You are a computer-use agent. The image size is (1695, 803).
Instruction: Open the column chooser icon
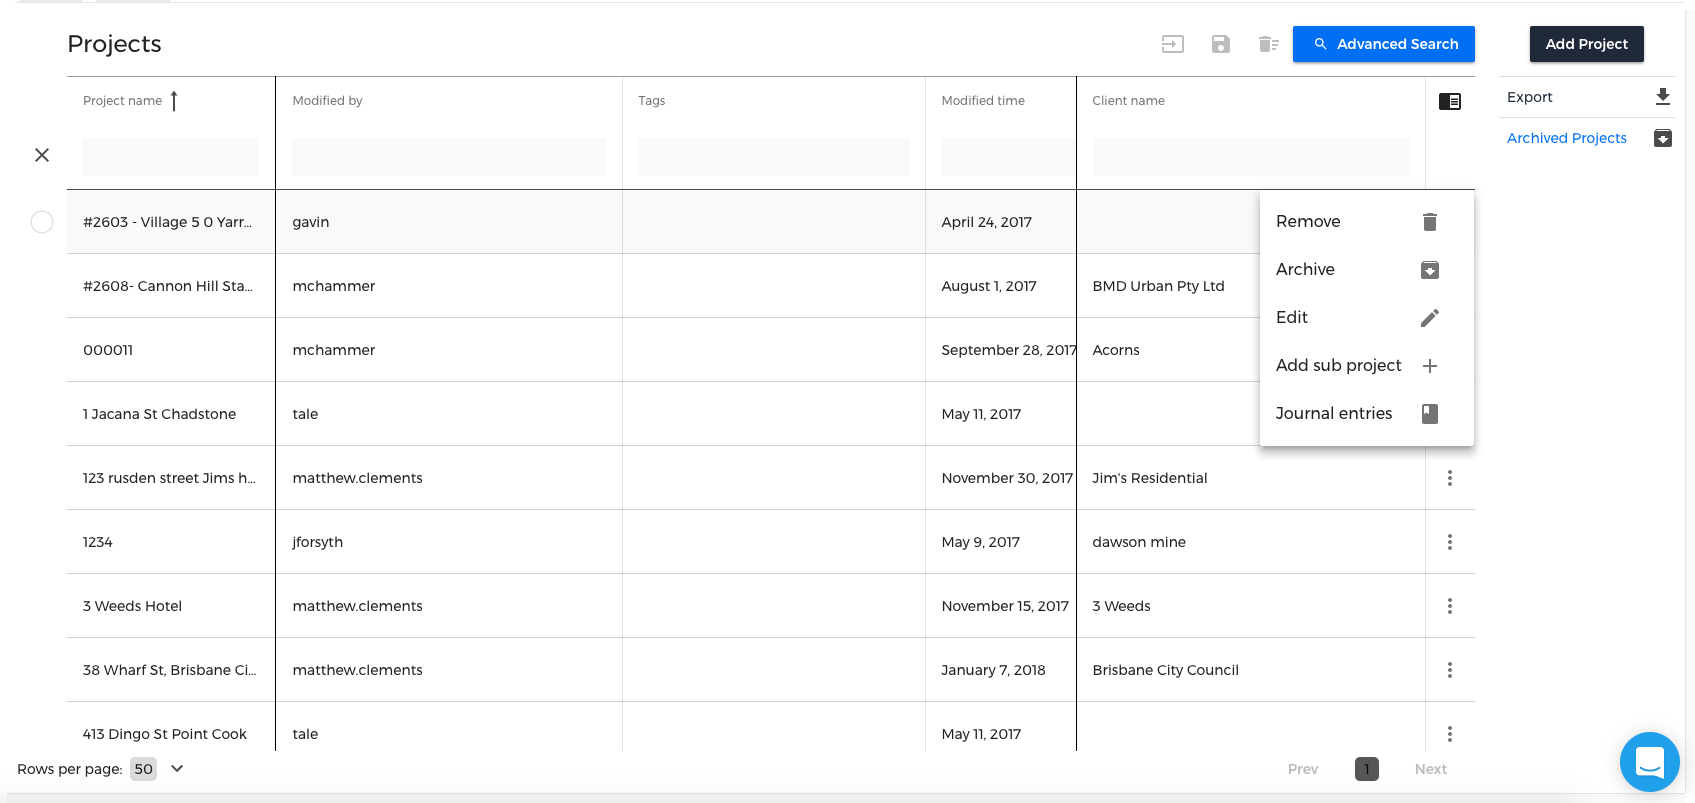click(1450, 101)
